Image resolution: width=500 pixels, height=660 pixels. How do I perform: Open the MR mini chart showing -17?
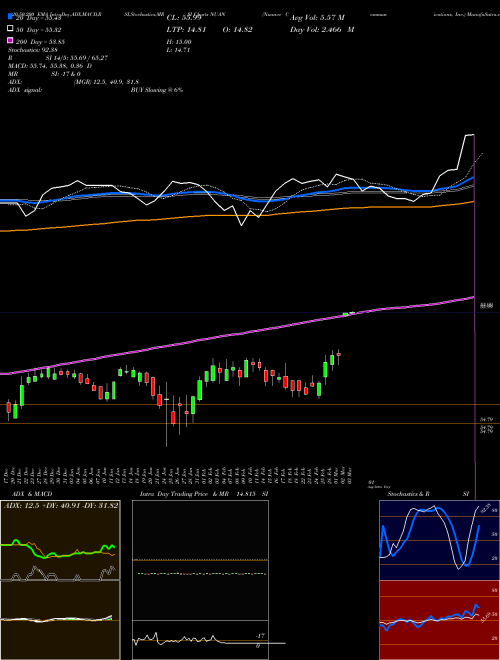[x=200, y=639]
